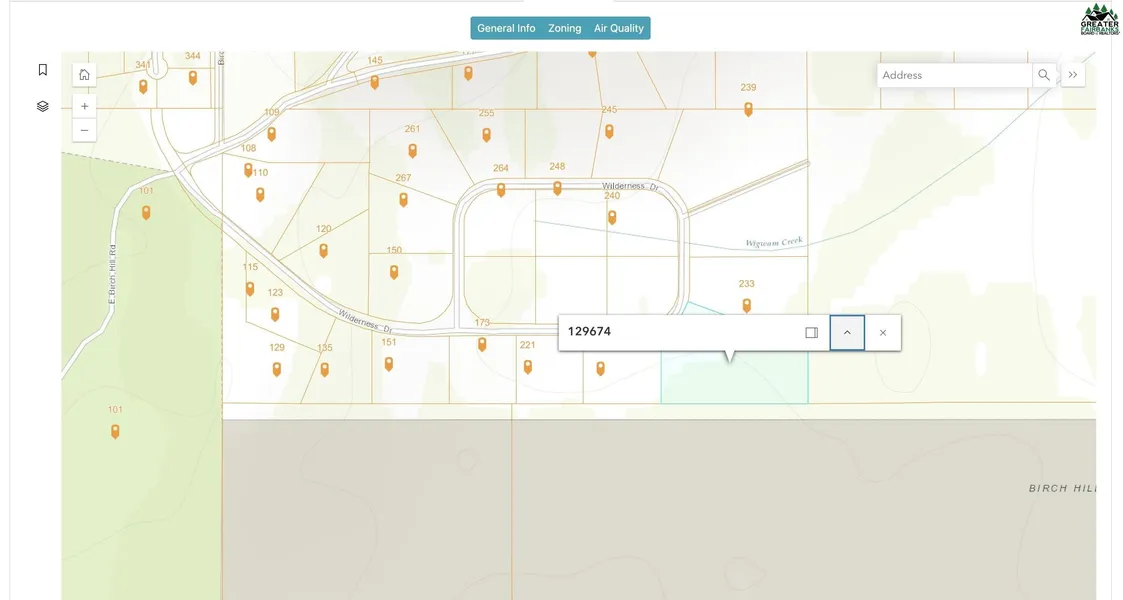
Task: Select the map pin numbered 150
Action: coord(394,271)
